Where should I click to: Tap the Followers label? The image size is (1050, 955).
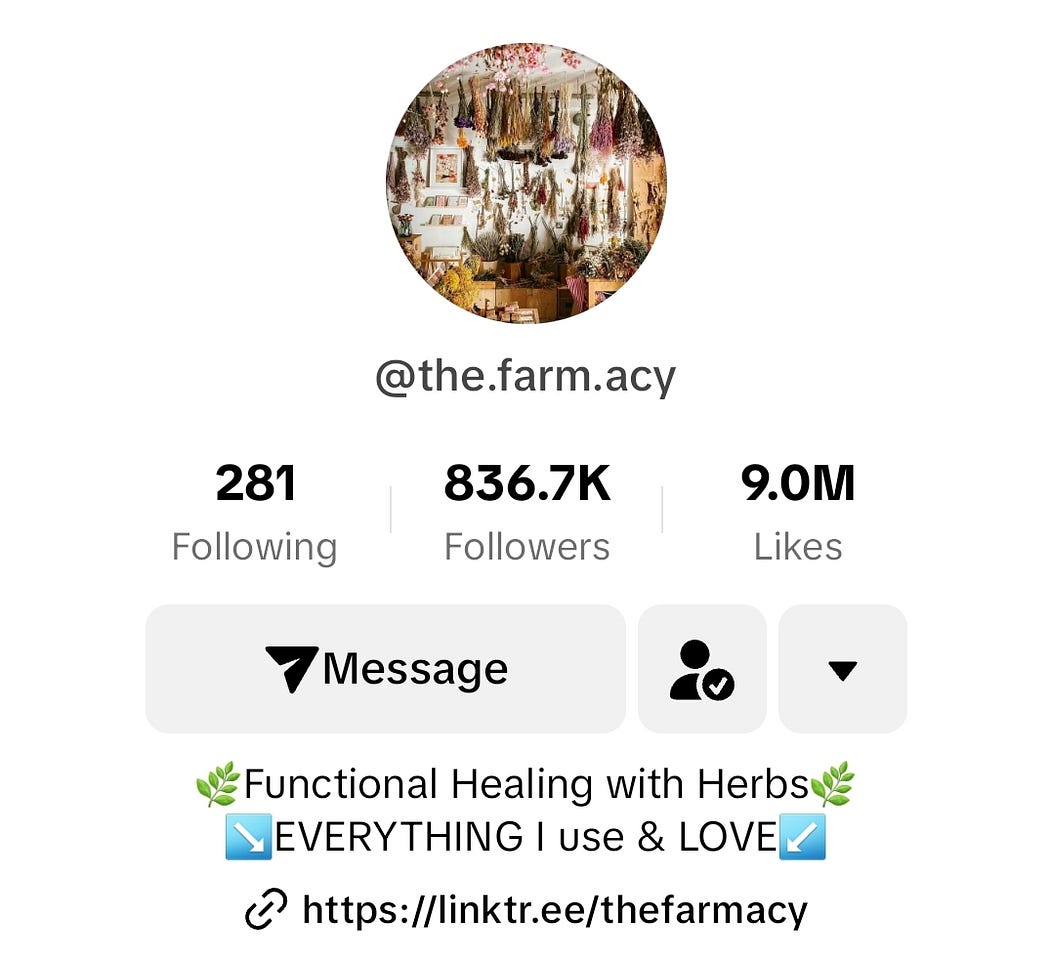pos(527,547)
